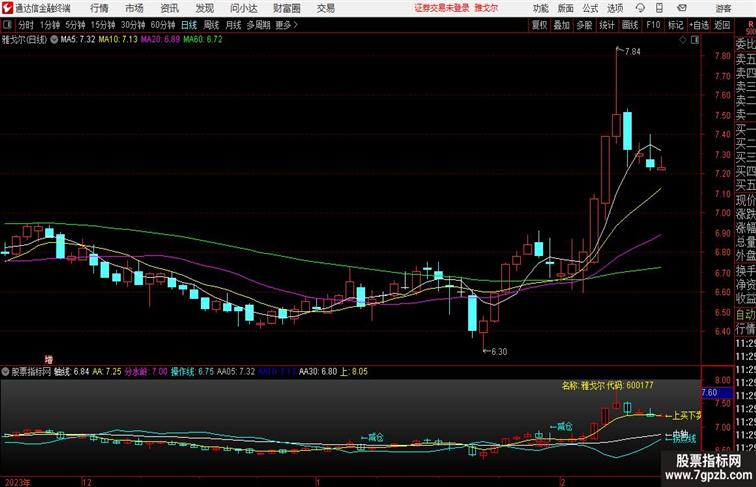The height and width of the screenshot is (487, 756).
Task: Click the 2023年 time axis label
Action: [x=17, y=482]
